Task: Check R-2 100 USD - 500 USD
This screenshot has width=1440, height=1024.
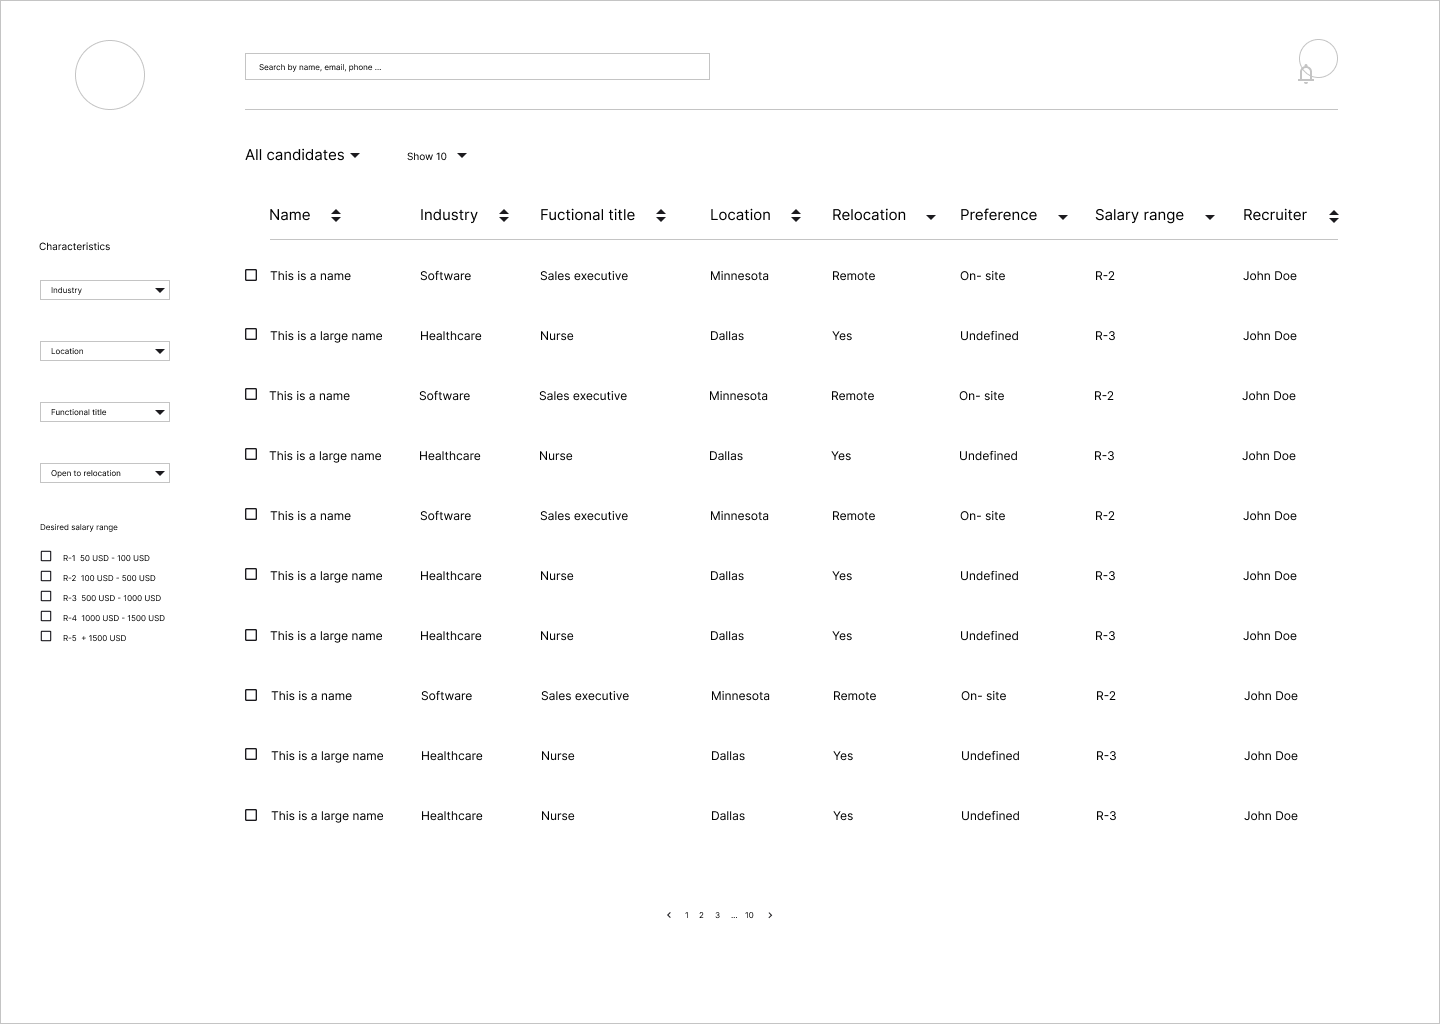Action: (x=46, y=576)
